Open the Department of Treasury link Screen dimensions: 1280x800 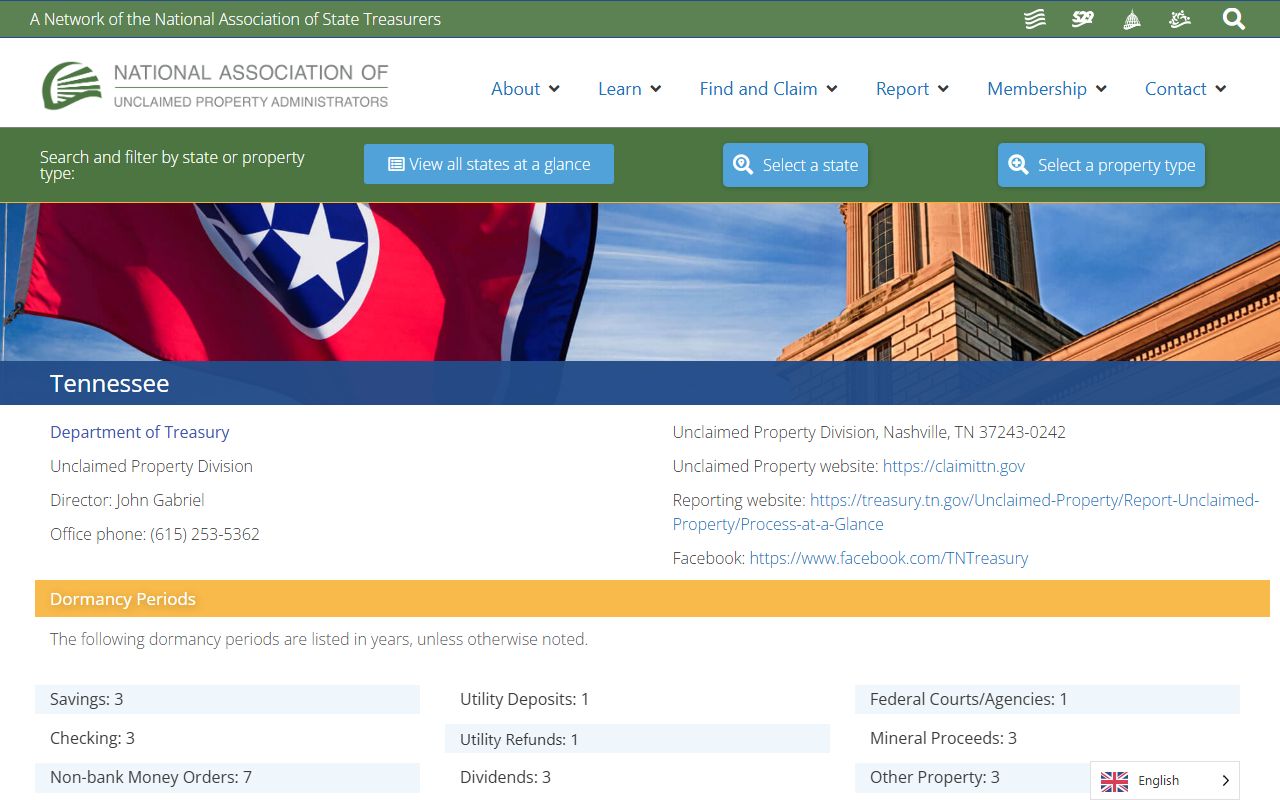point(140,432)
